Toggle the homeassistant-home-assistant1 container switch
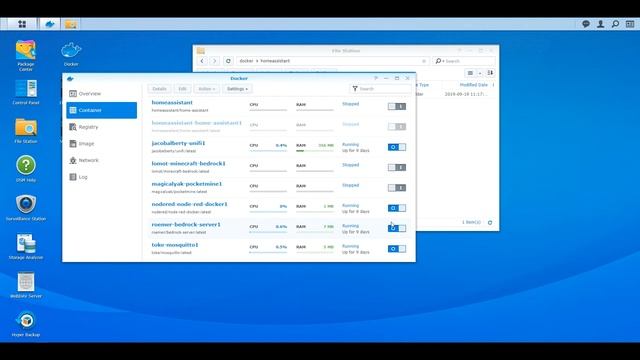This screenshot has width=640, height=360. pos(397,127)
